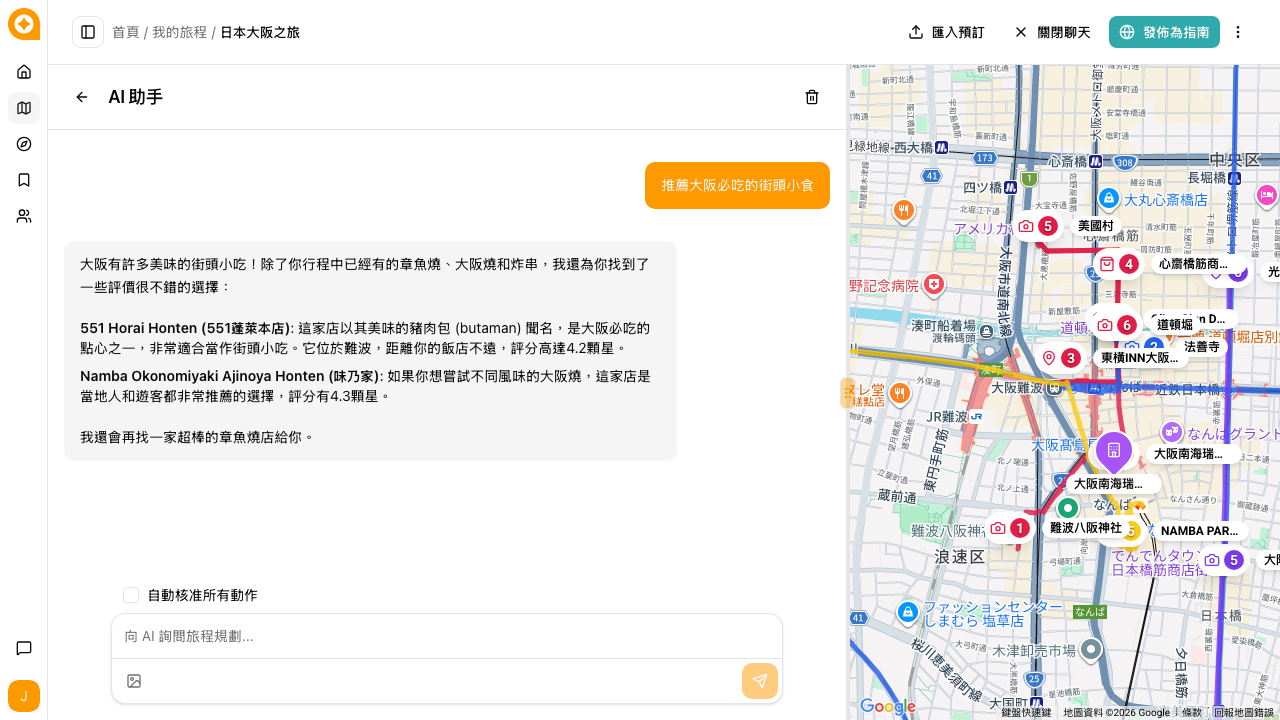The image size is (1280, 720).
Task: Open saved items bookmark icon
Action: click(24, 180)
